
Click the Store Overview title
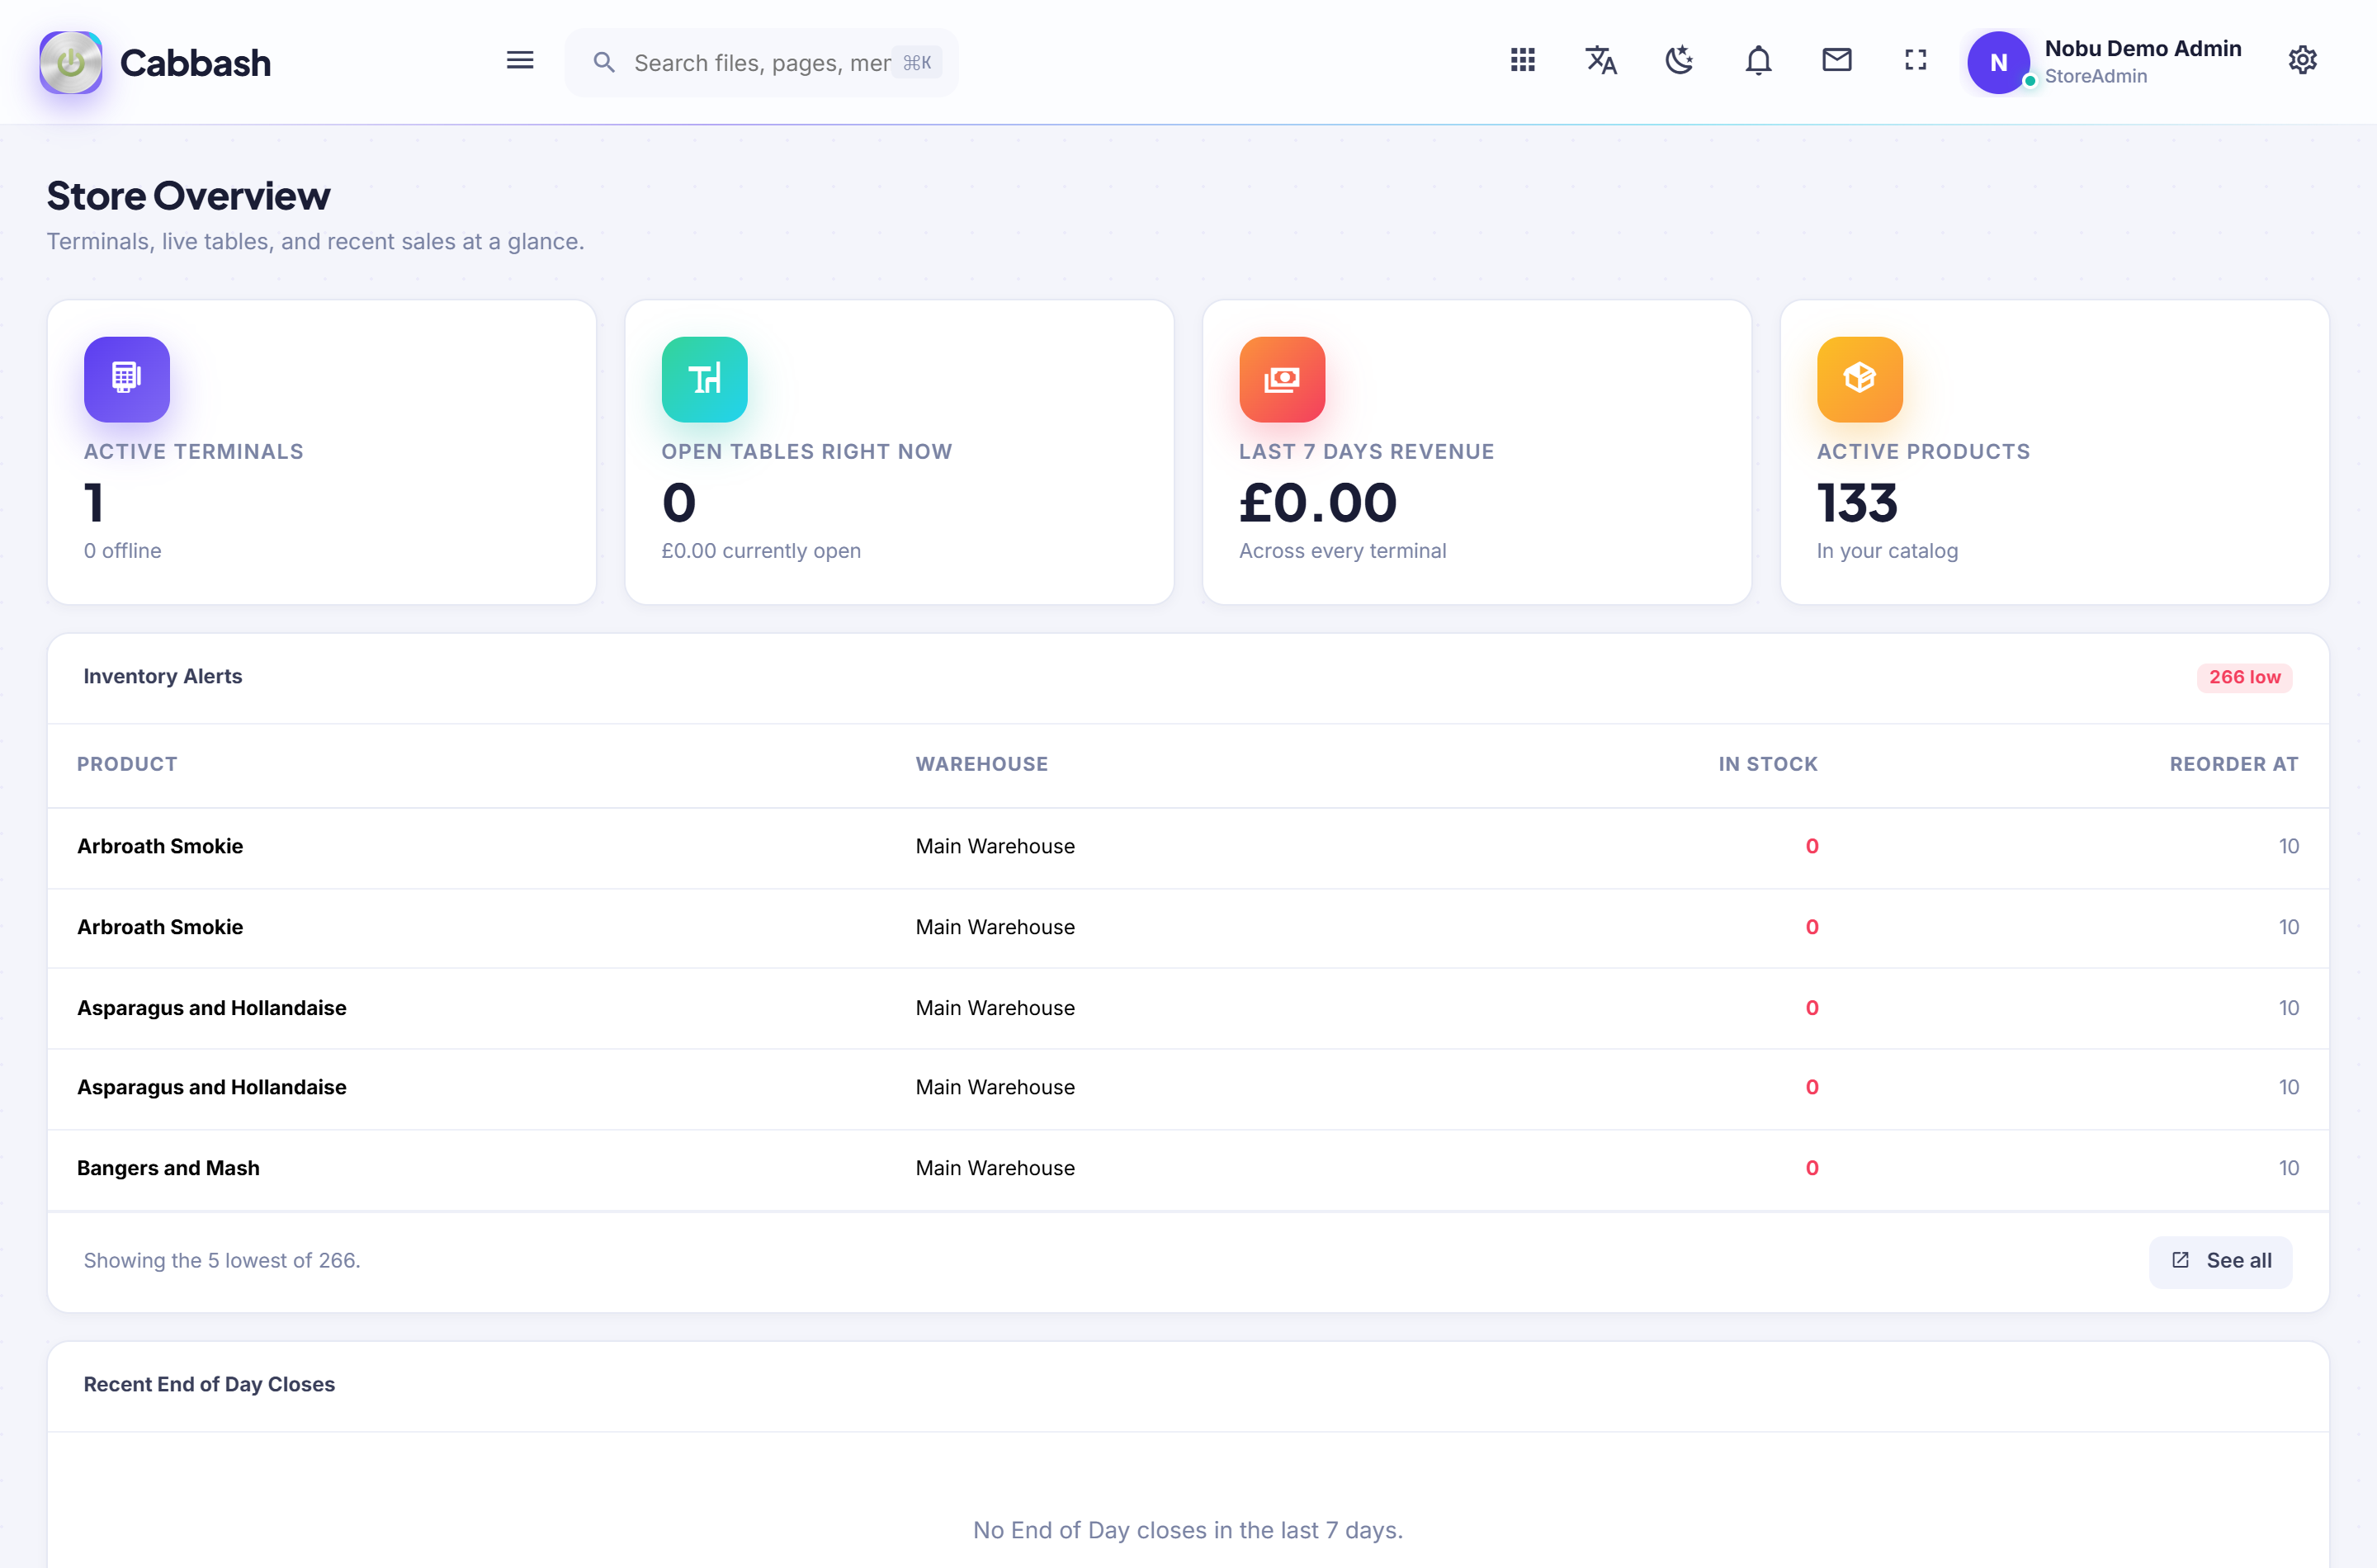pyautogui.click(x=188, y=196)
